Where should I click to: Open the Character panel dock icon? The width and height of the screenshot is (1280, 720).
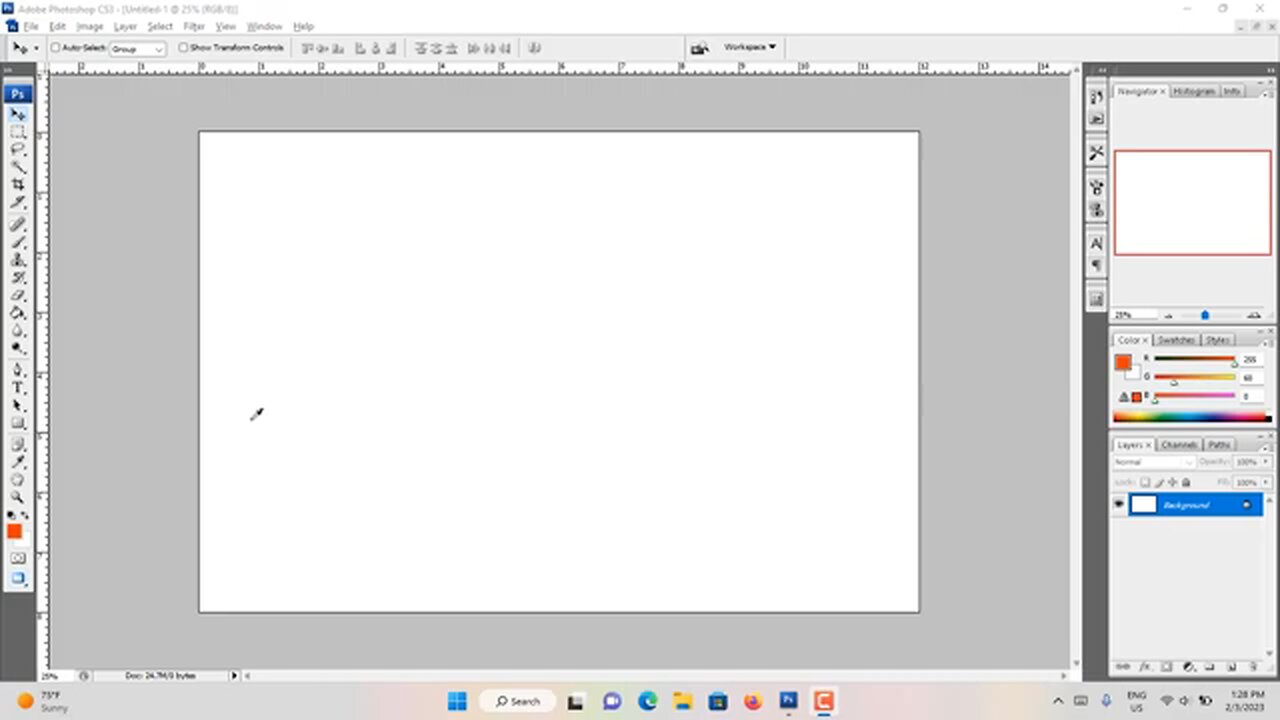click(x=1097, y=244)
